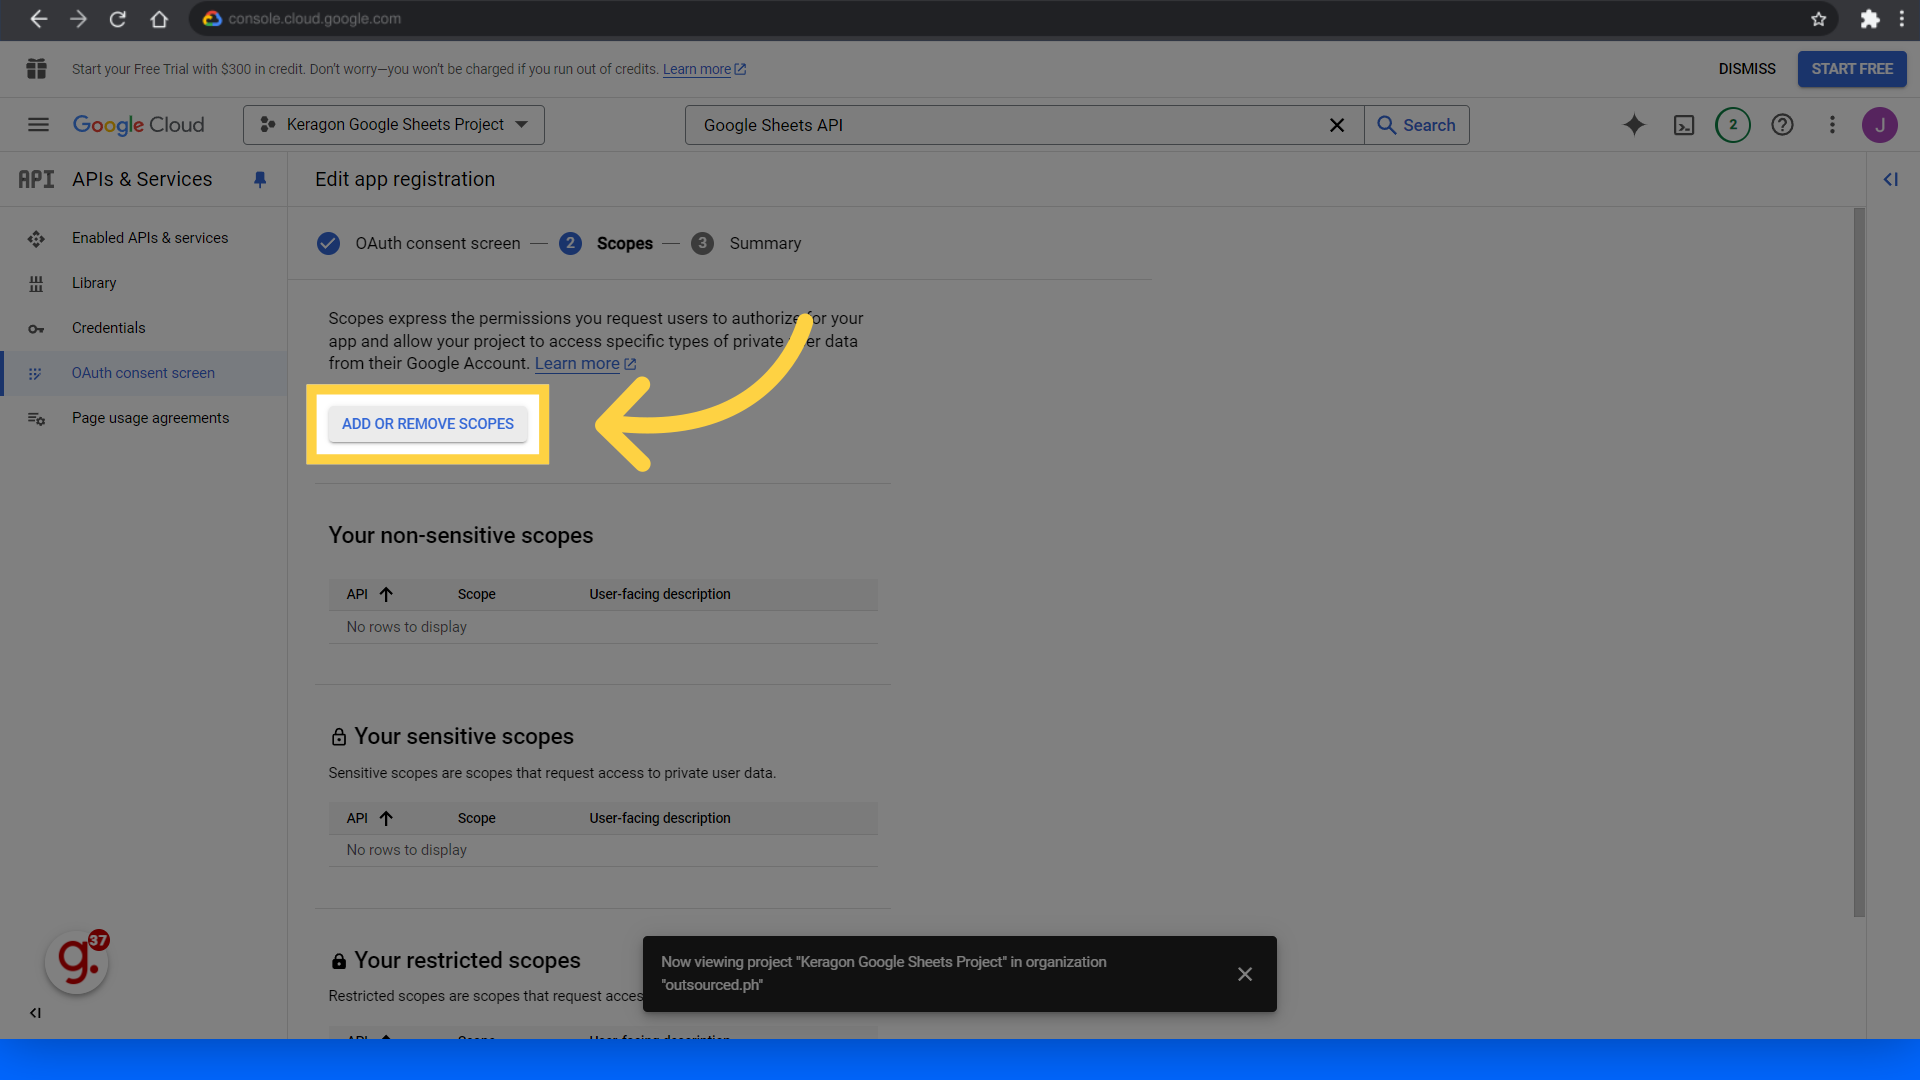Open the Keragon Google Sheets Project selector
This screenshot has height=1080, width=1920.
394,125
